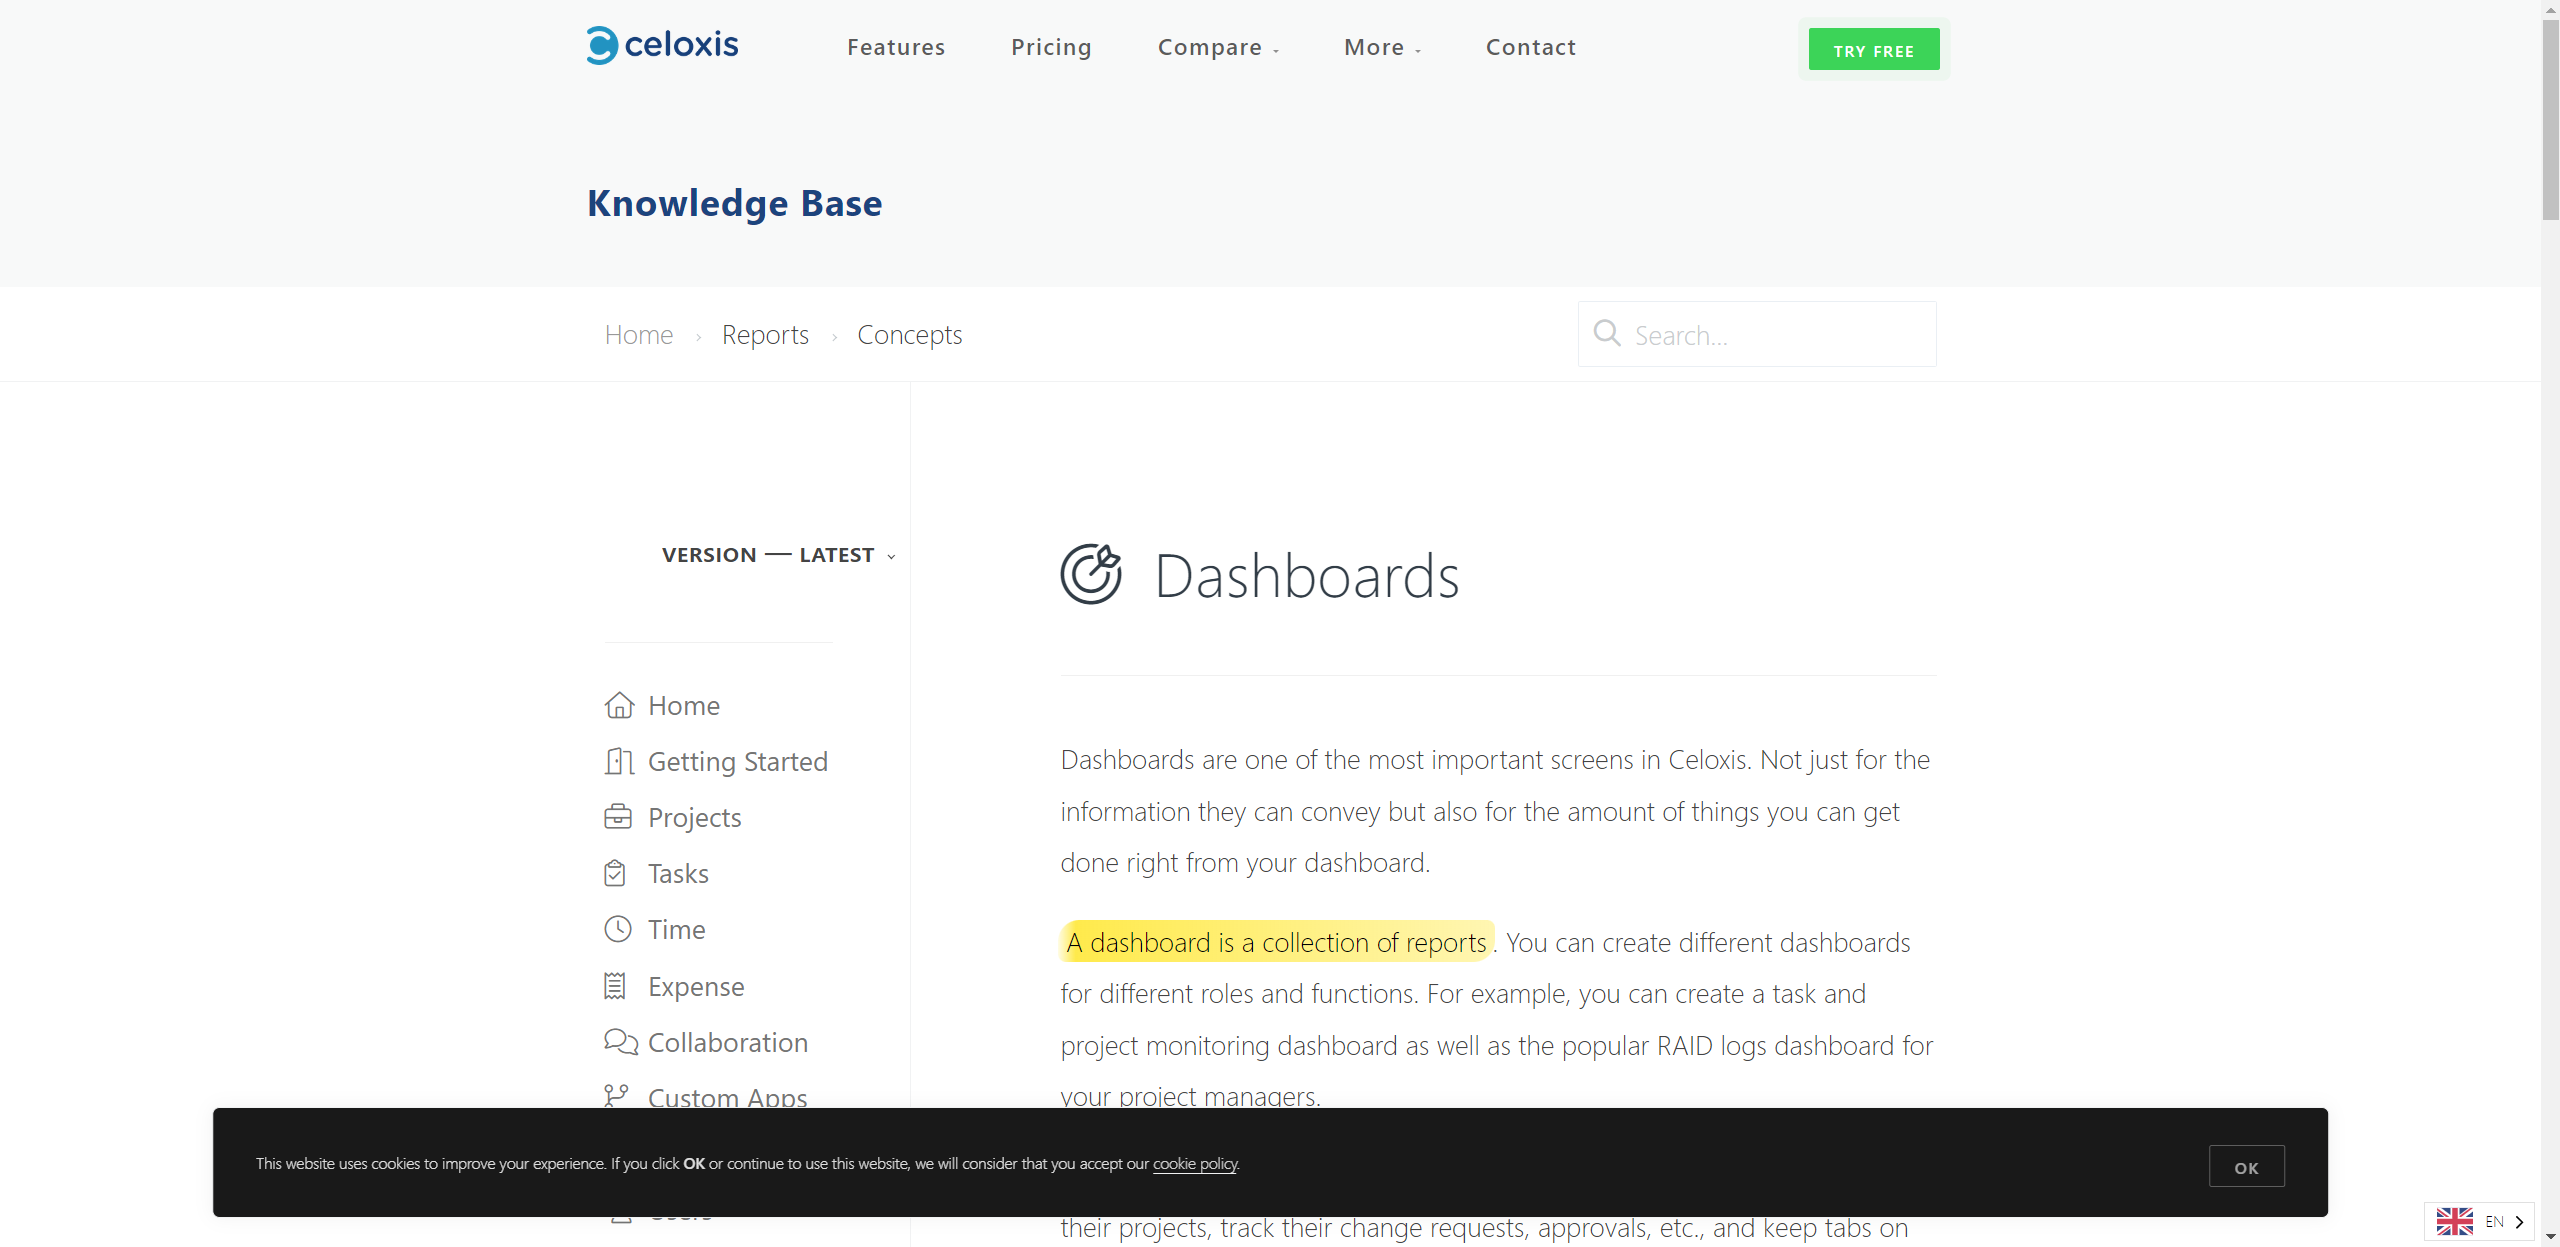
Task: Click the Collaboration chat bubbles icon
Action: coord(621,1042)
